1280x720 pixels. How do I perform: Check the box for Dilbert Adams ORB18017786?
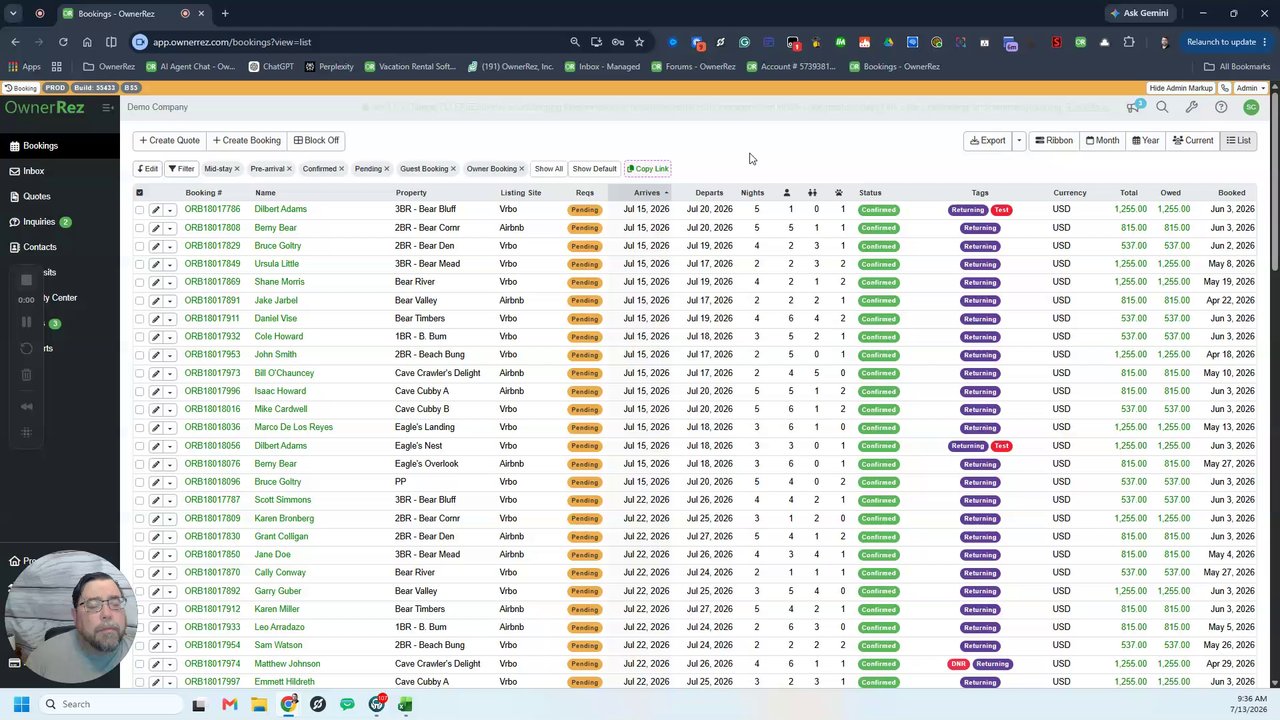pyautogui.click(x=140, y=210)
